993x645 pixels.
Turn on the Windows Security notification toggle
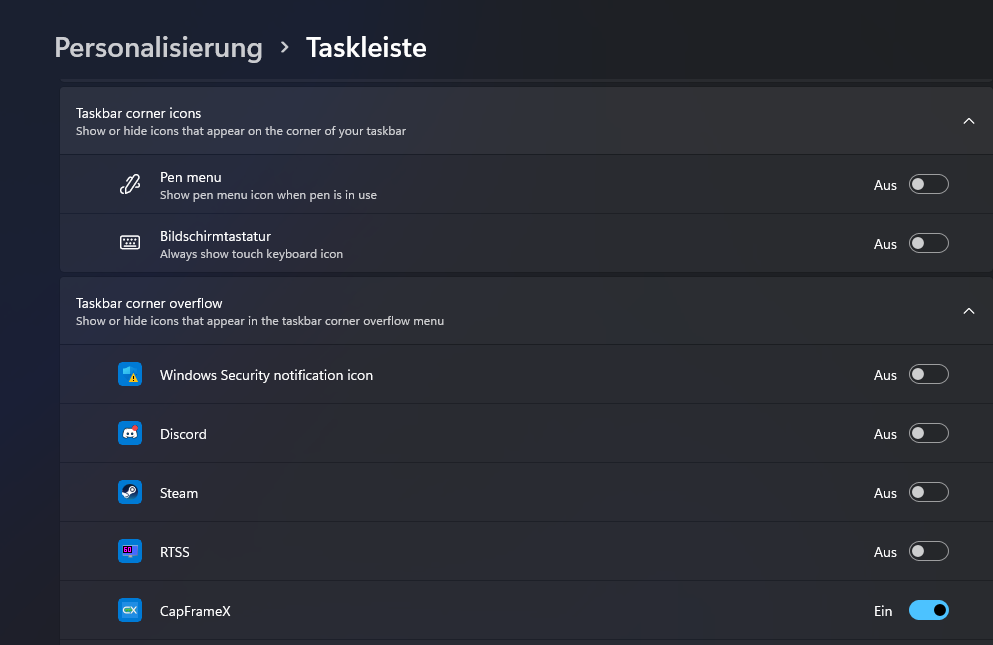pyautogui.click(x=928, y=373)
